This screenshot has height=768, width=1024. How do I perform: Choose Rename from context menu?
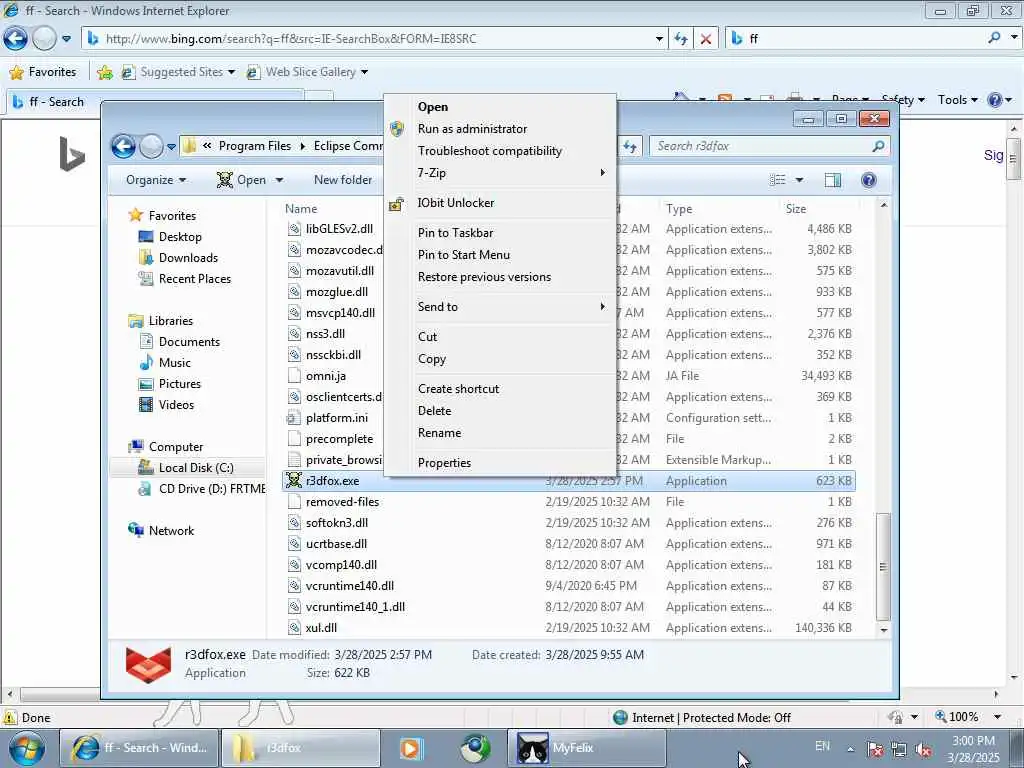439,433
